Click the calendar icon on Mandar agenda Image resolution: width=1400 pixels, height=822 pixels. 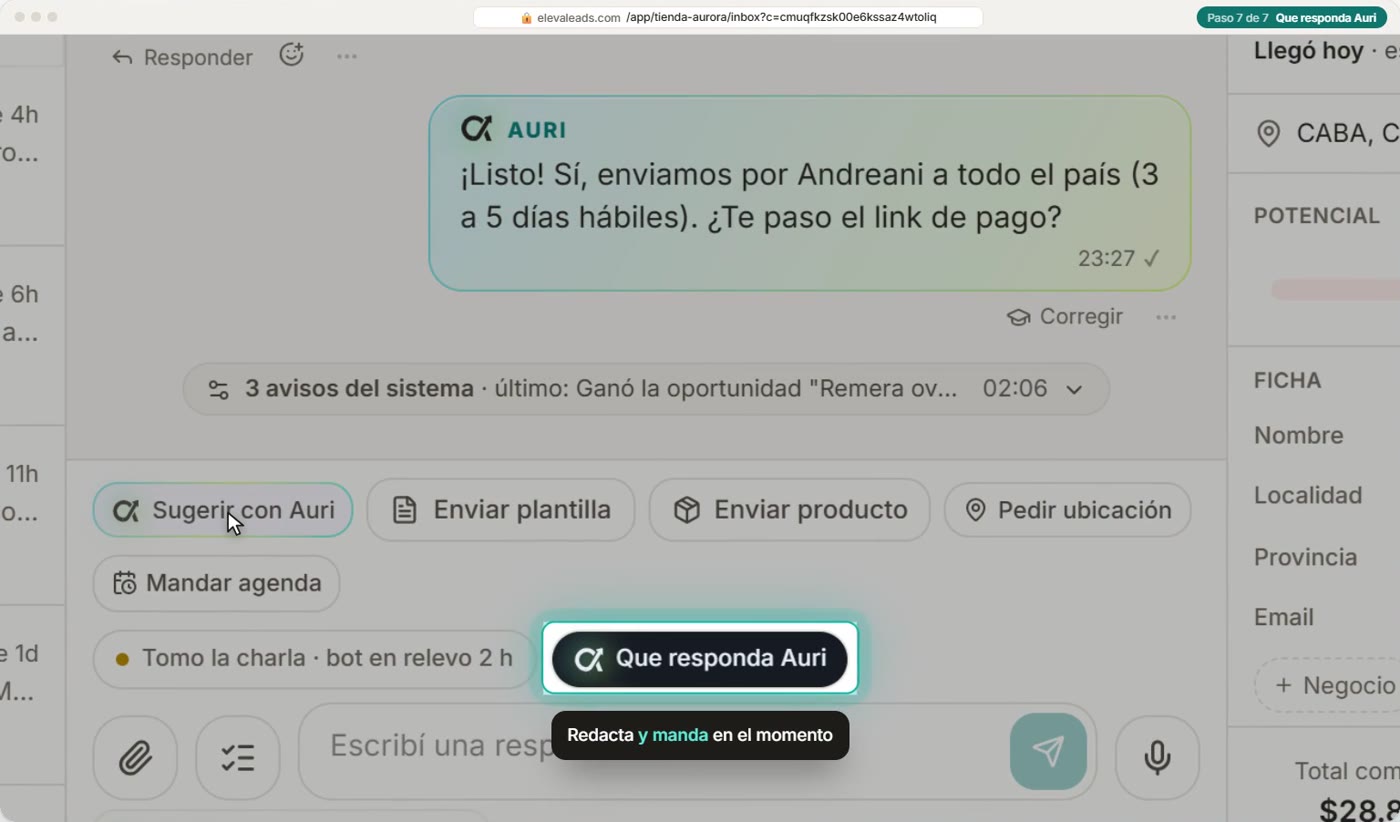pos(125,583)
